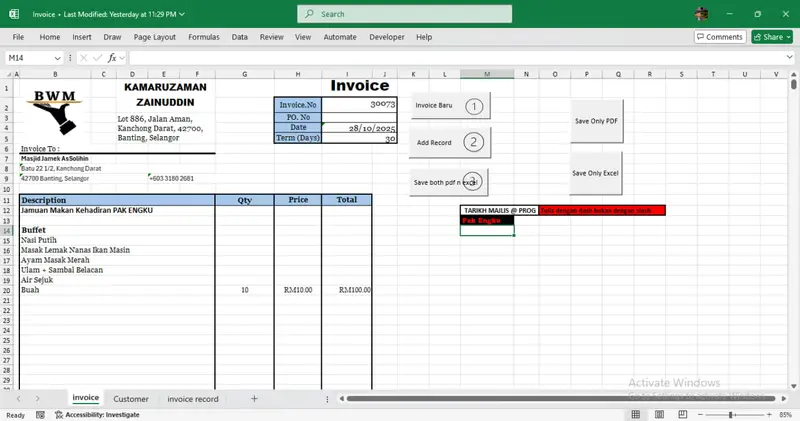Switch to Page Layout view icon

(659, 414)
